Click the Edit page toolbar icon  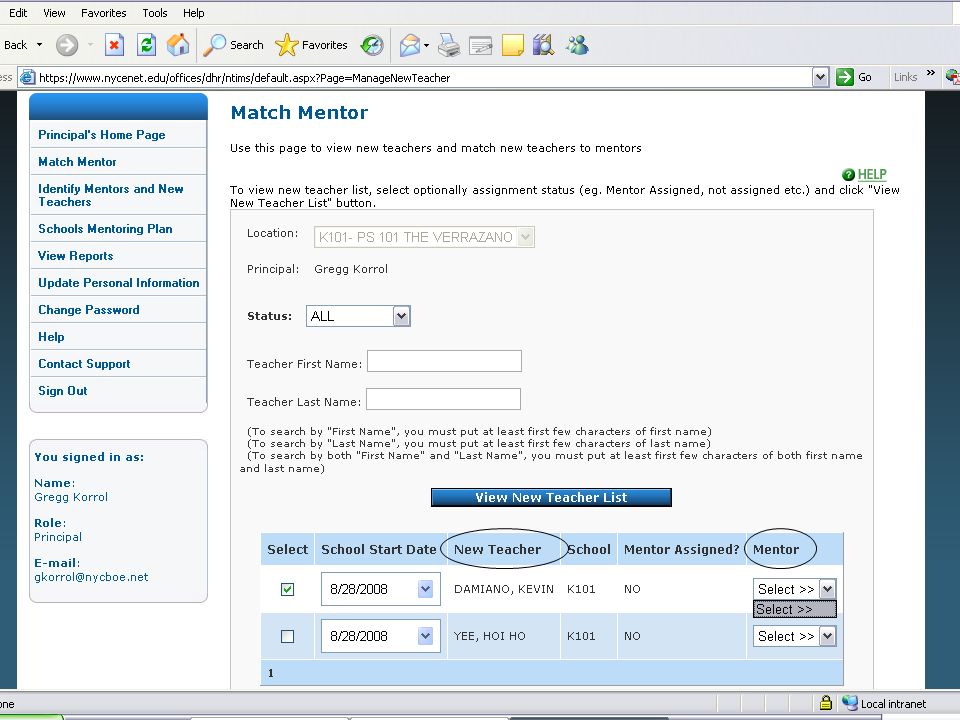point(481,45)
